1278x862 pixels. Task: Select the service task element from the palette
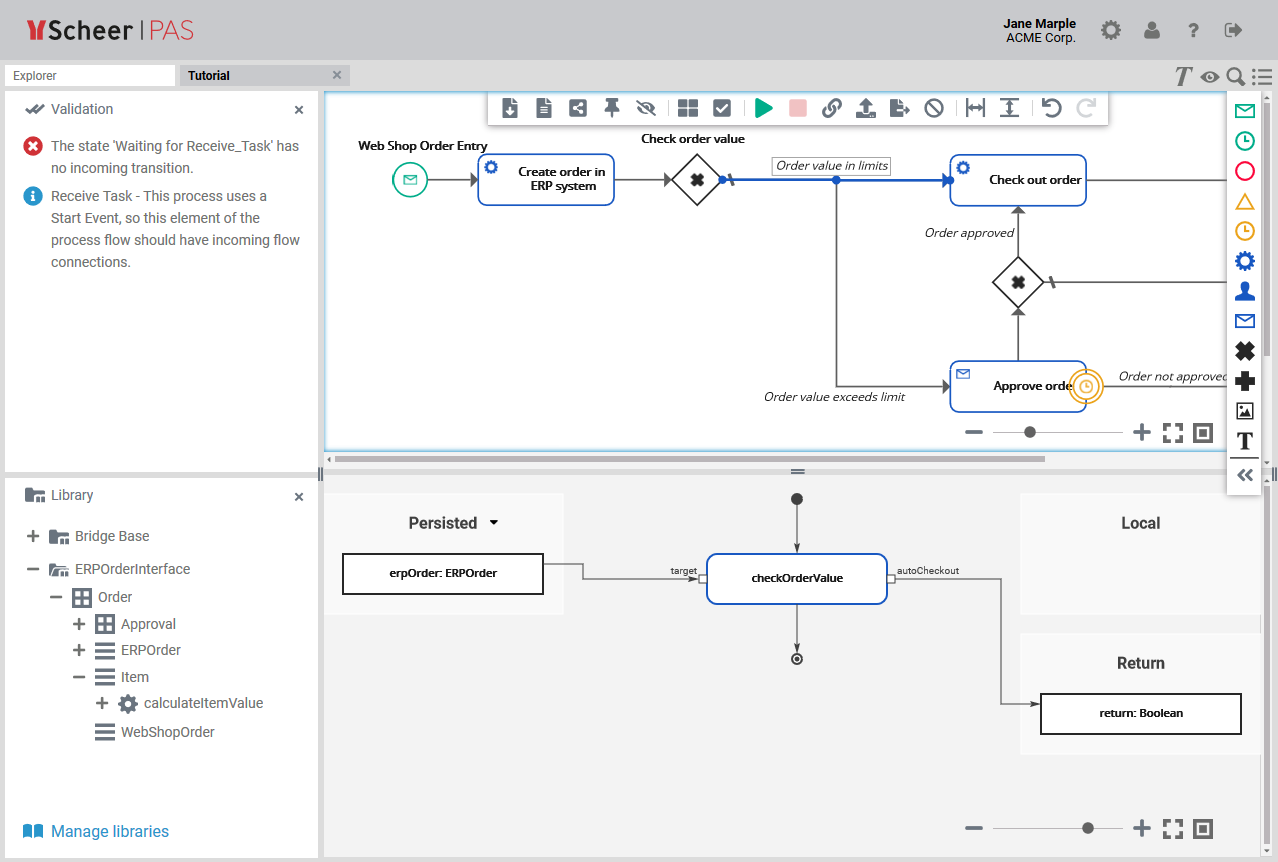pos(1244,261)
